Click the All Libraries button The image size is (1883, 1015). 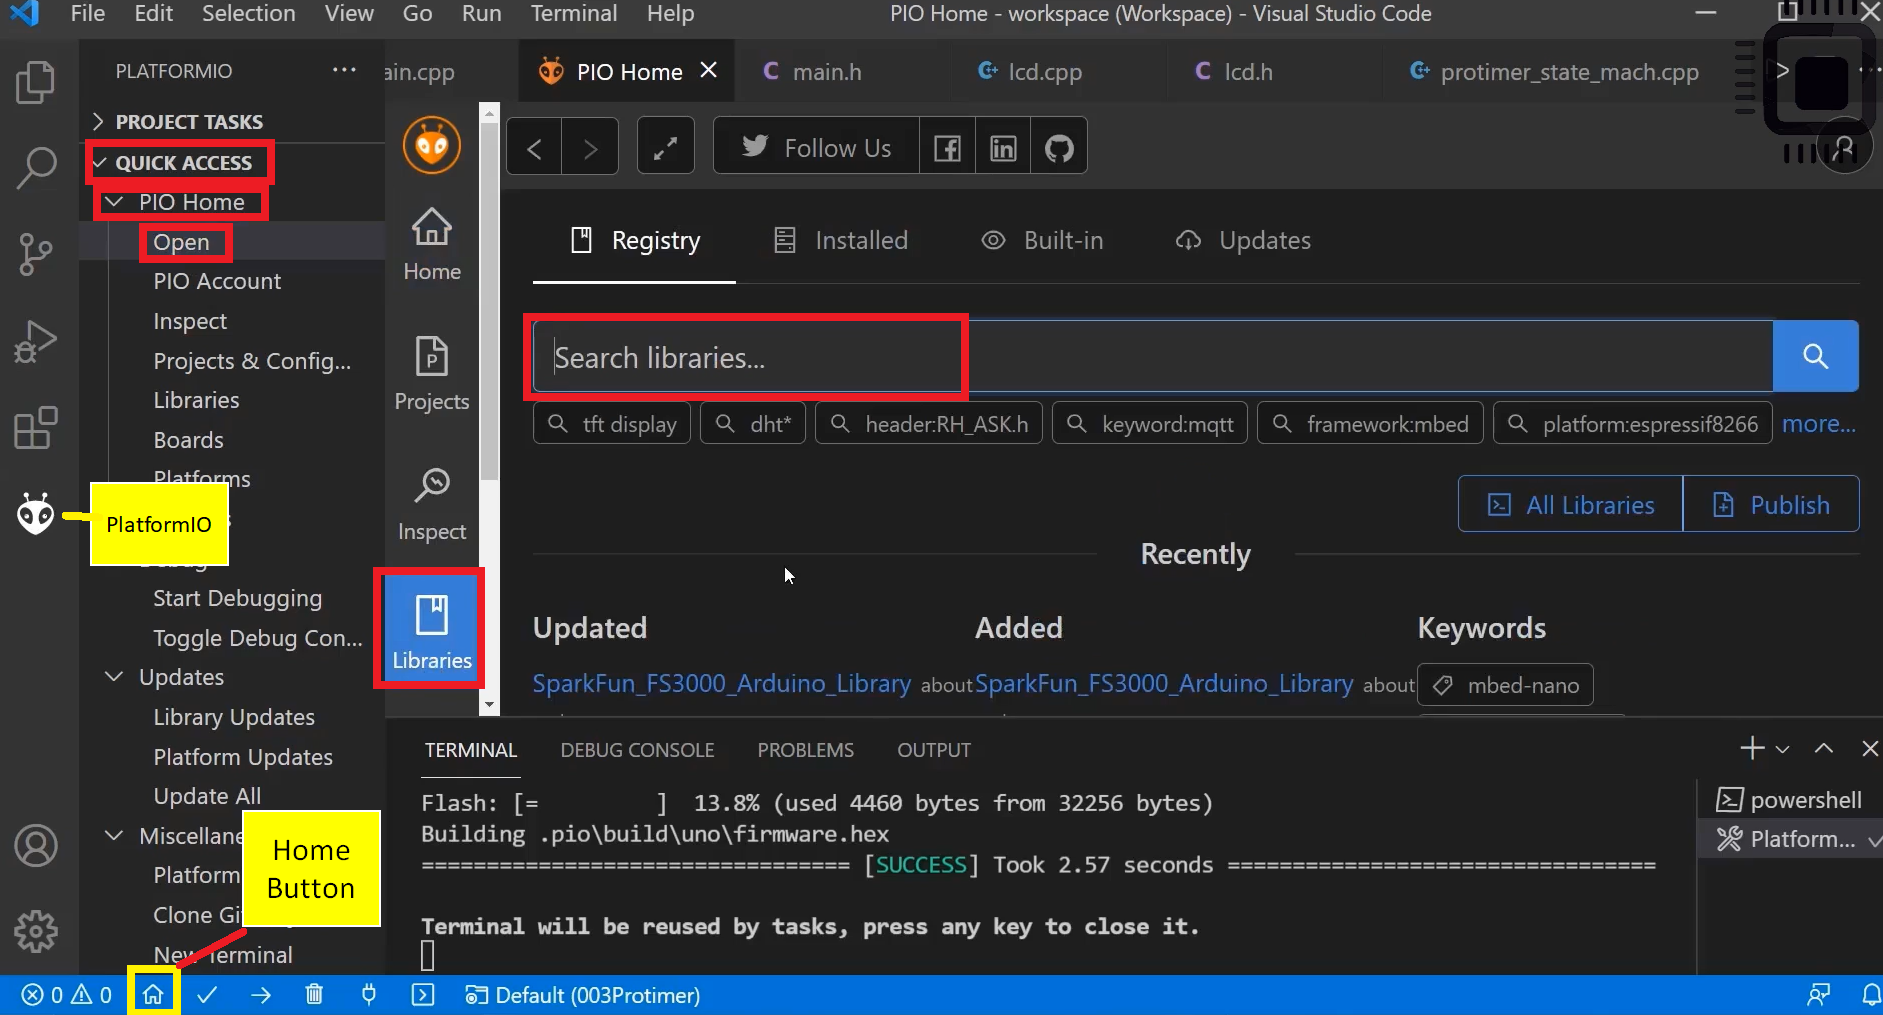(x=1570, y=504)
